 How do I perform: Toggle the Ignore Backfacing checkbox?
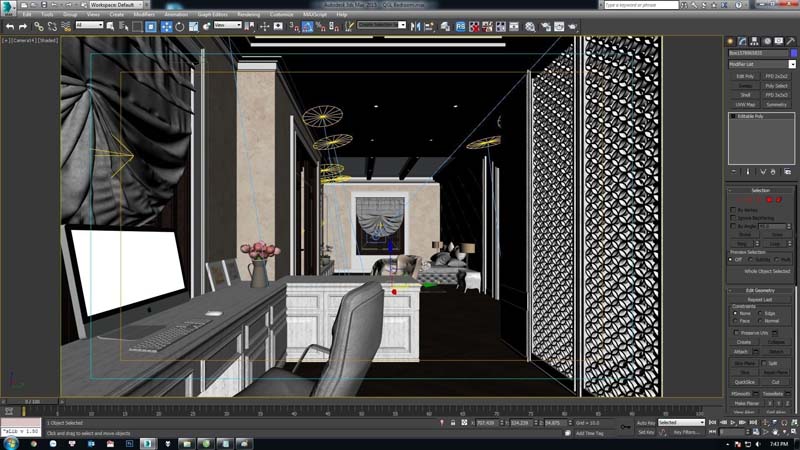[733, 217]
